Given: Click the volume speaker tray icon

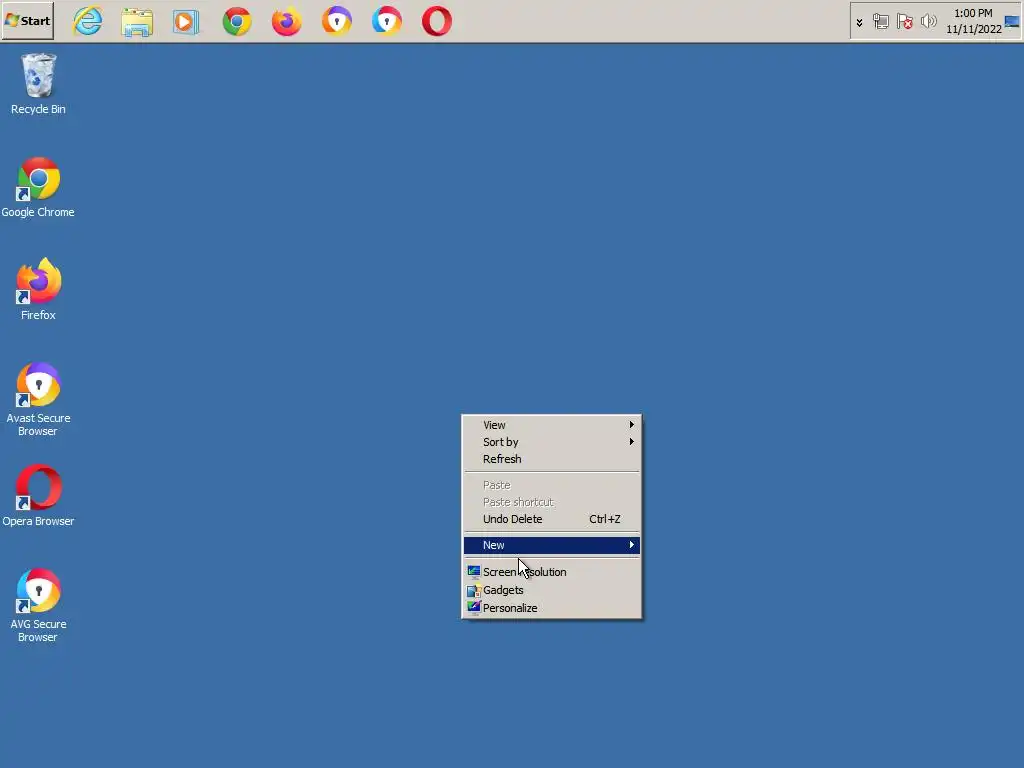Looking at the screenshot, I should (x=928, y=22).
